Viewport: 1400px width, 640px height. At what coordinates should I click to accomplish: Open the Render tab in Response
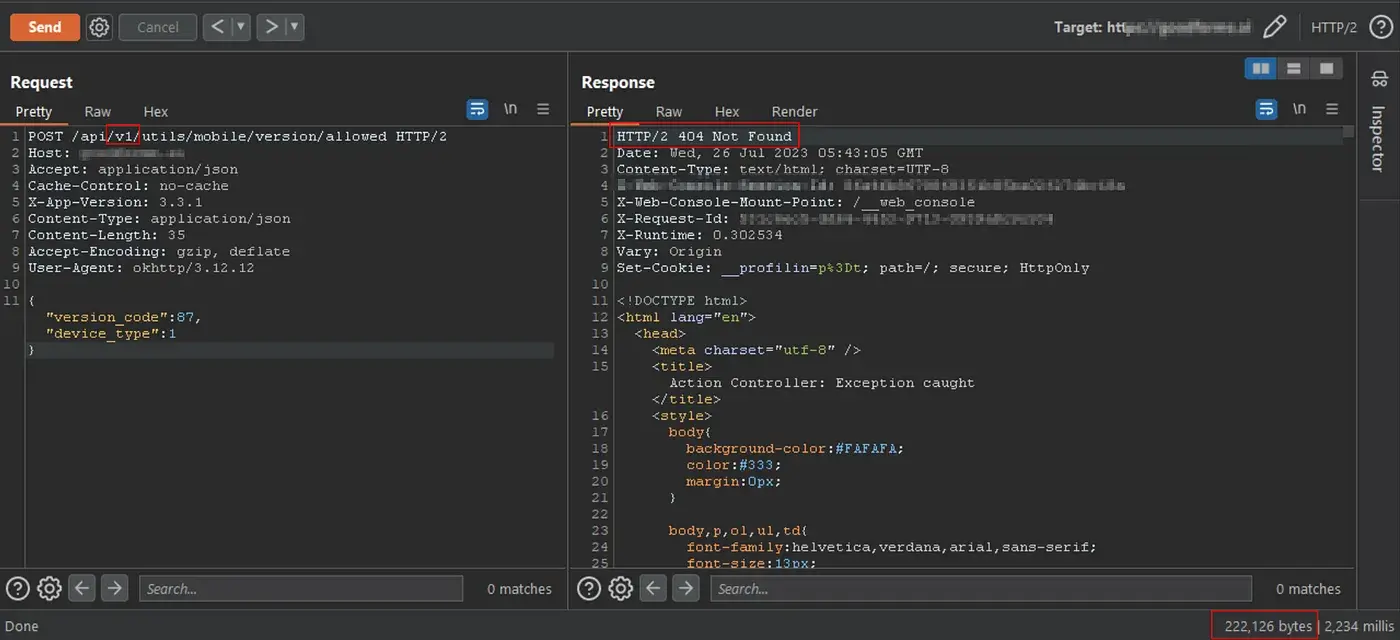(x=794, y=111)
